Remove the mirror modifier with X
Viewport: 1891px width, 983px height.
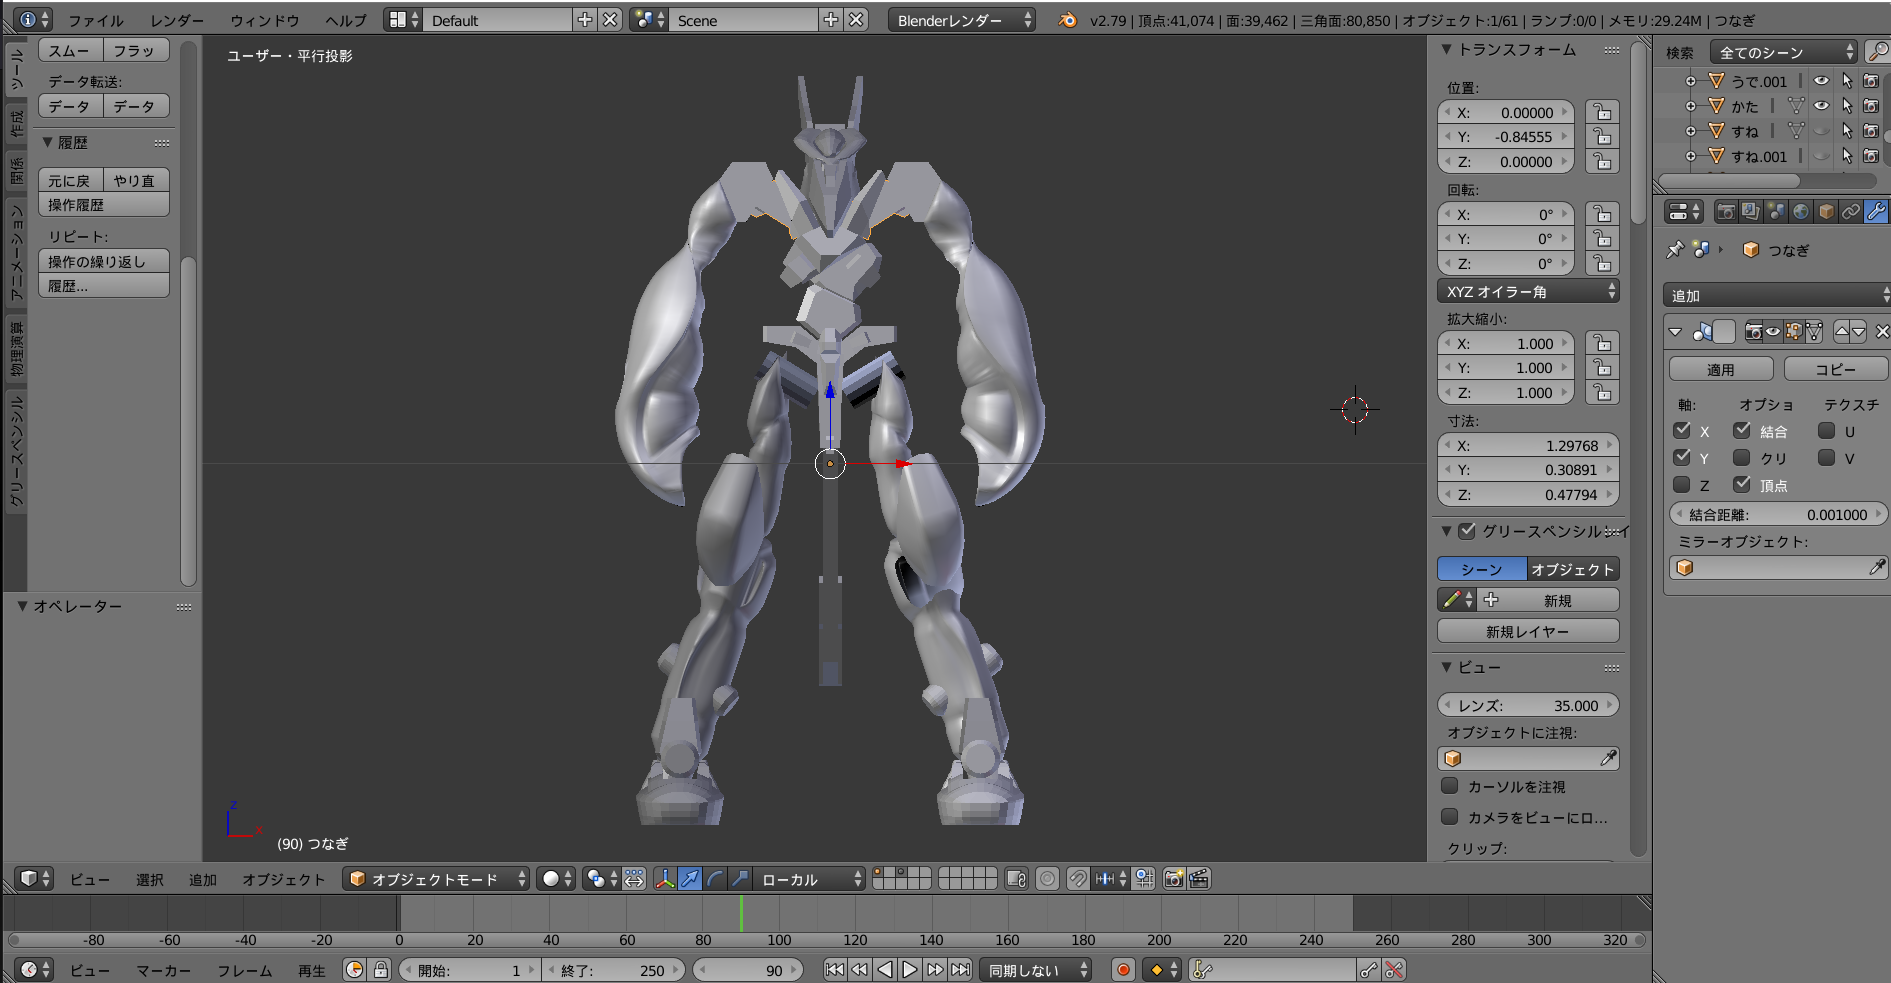[x=1882, y=332]
